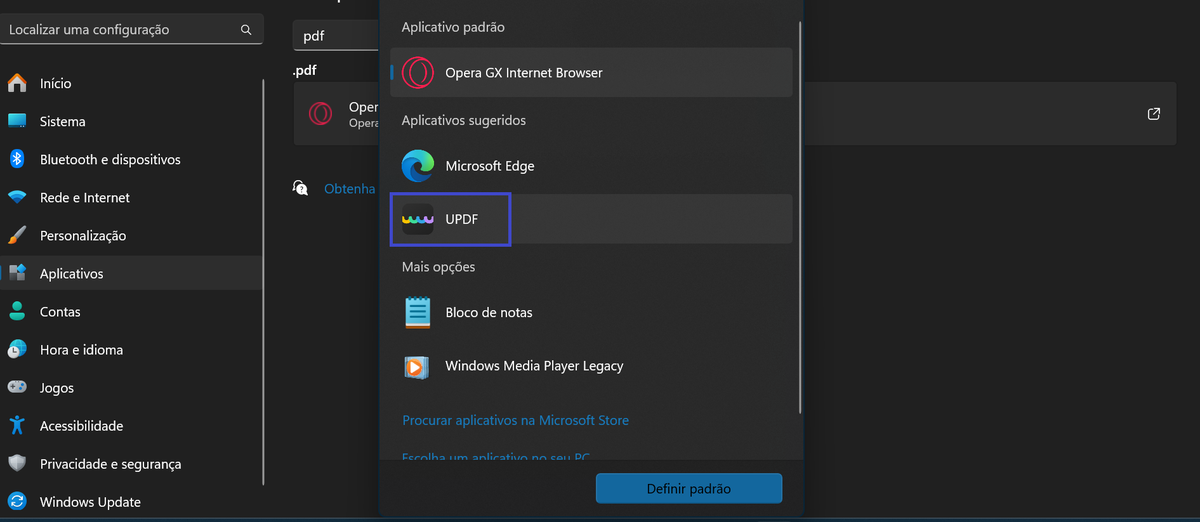Viewport: 1200px width, 522px height.
Task: Choose Microsoft Edge as PDF app
Action: tap(591, 166)
